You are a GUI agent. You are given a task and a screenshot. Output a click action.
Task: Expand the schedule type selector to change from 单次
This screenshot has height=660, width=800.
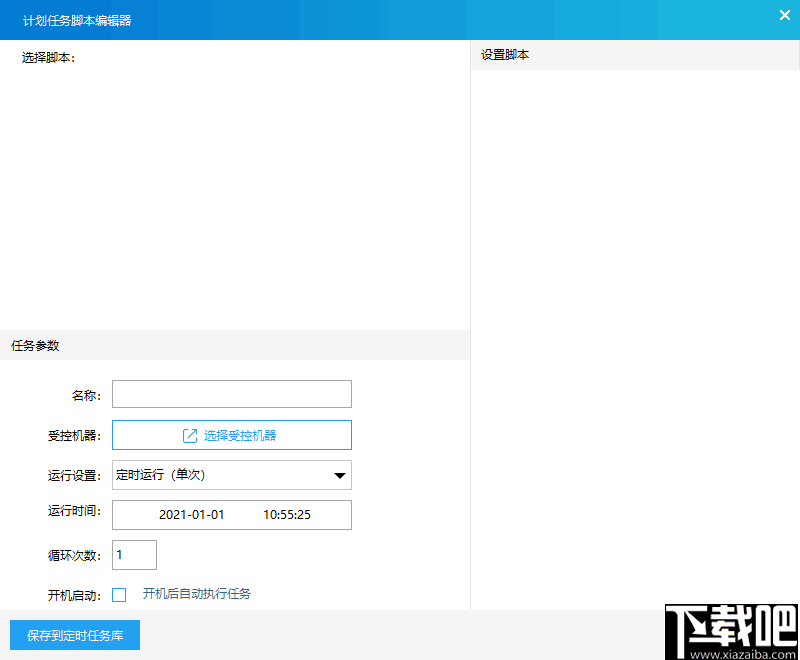231,474
